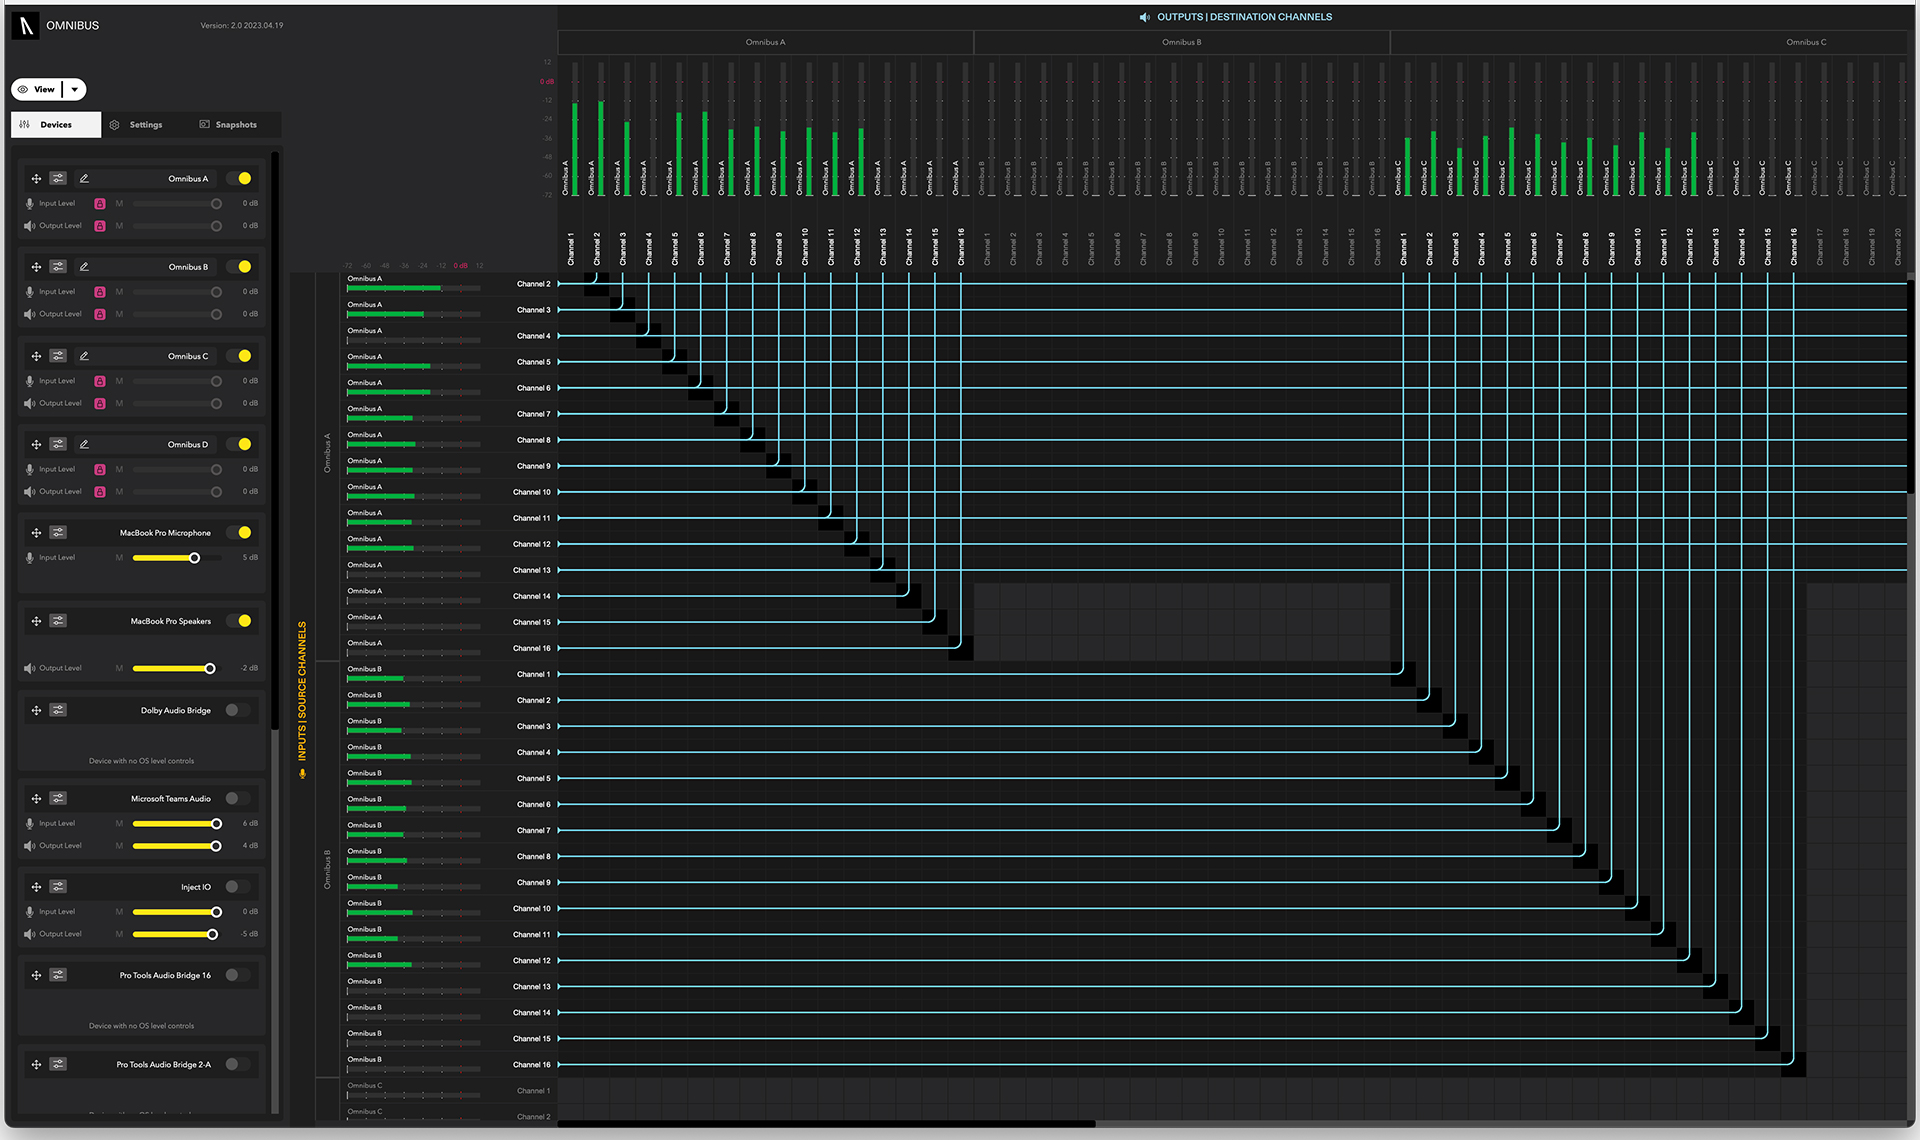
Task: Click the Outputs Destination Channels heading
Action: click(x=1244, y=17)
